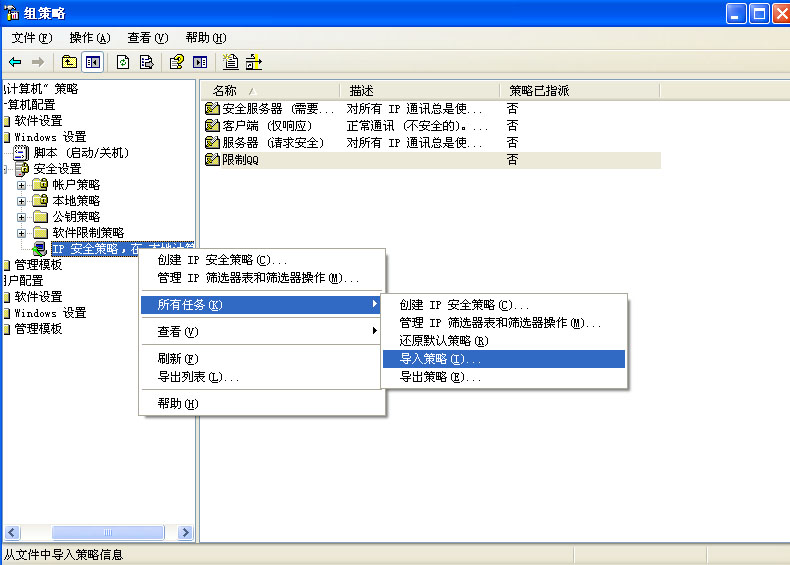Choose 导入策略(I) in the submenu
The image size is (790, 565).
[x=504, y=359]
